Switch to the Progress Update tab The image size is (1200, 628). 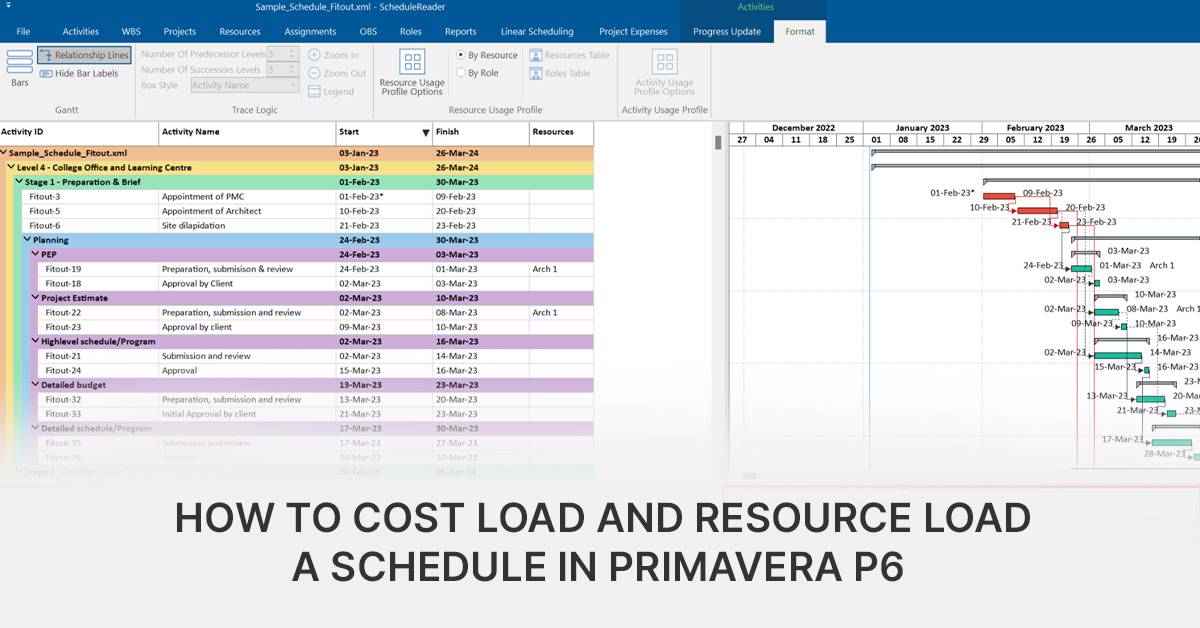click(727, 31)
